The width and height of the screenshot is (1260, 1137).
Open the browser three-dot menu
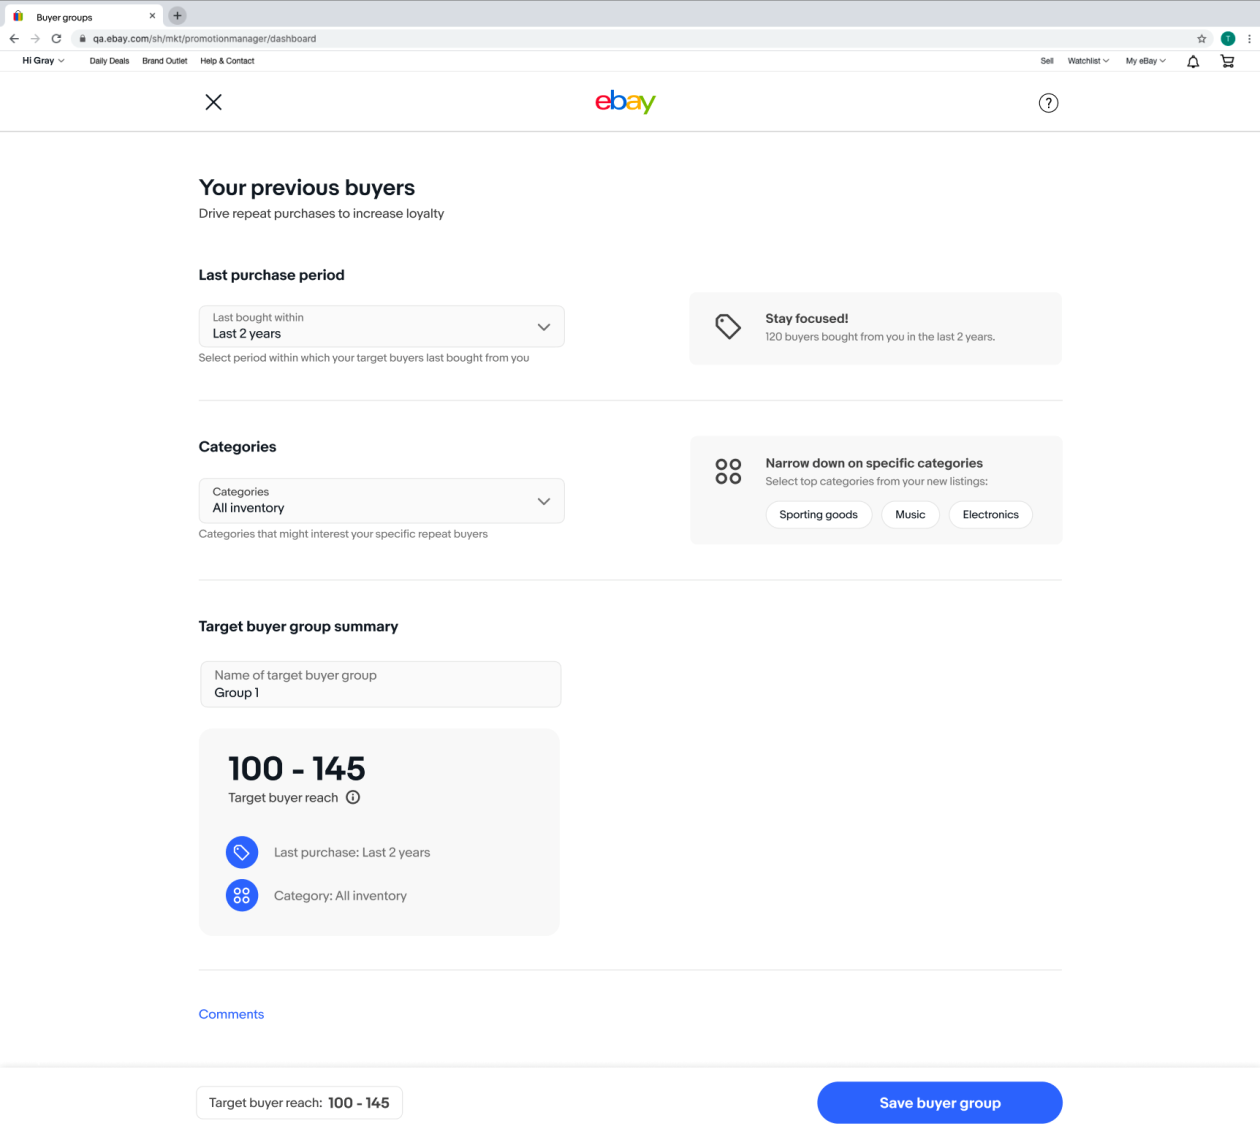pyautogui.click(x=1249, y=39)
